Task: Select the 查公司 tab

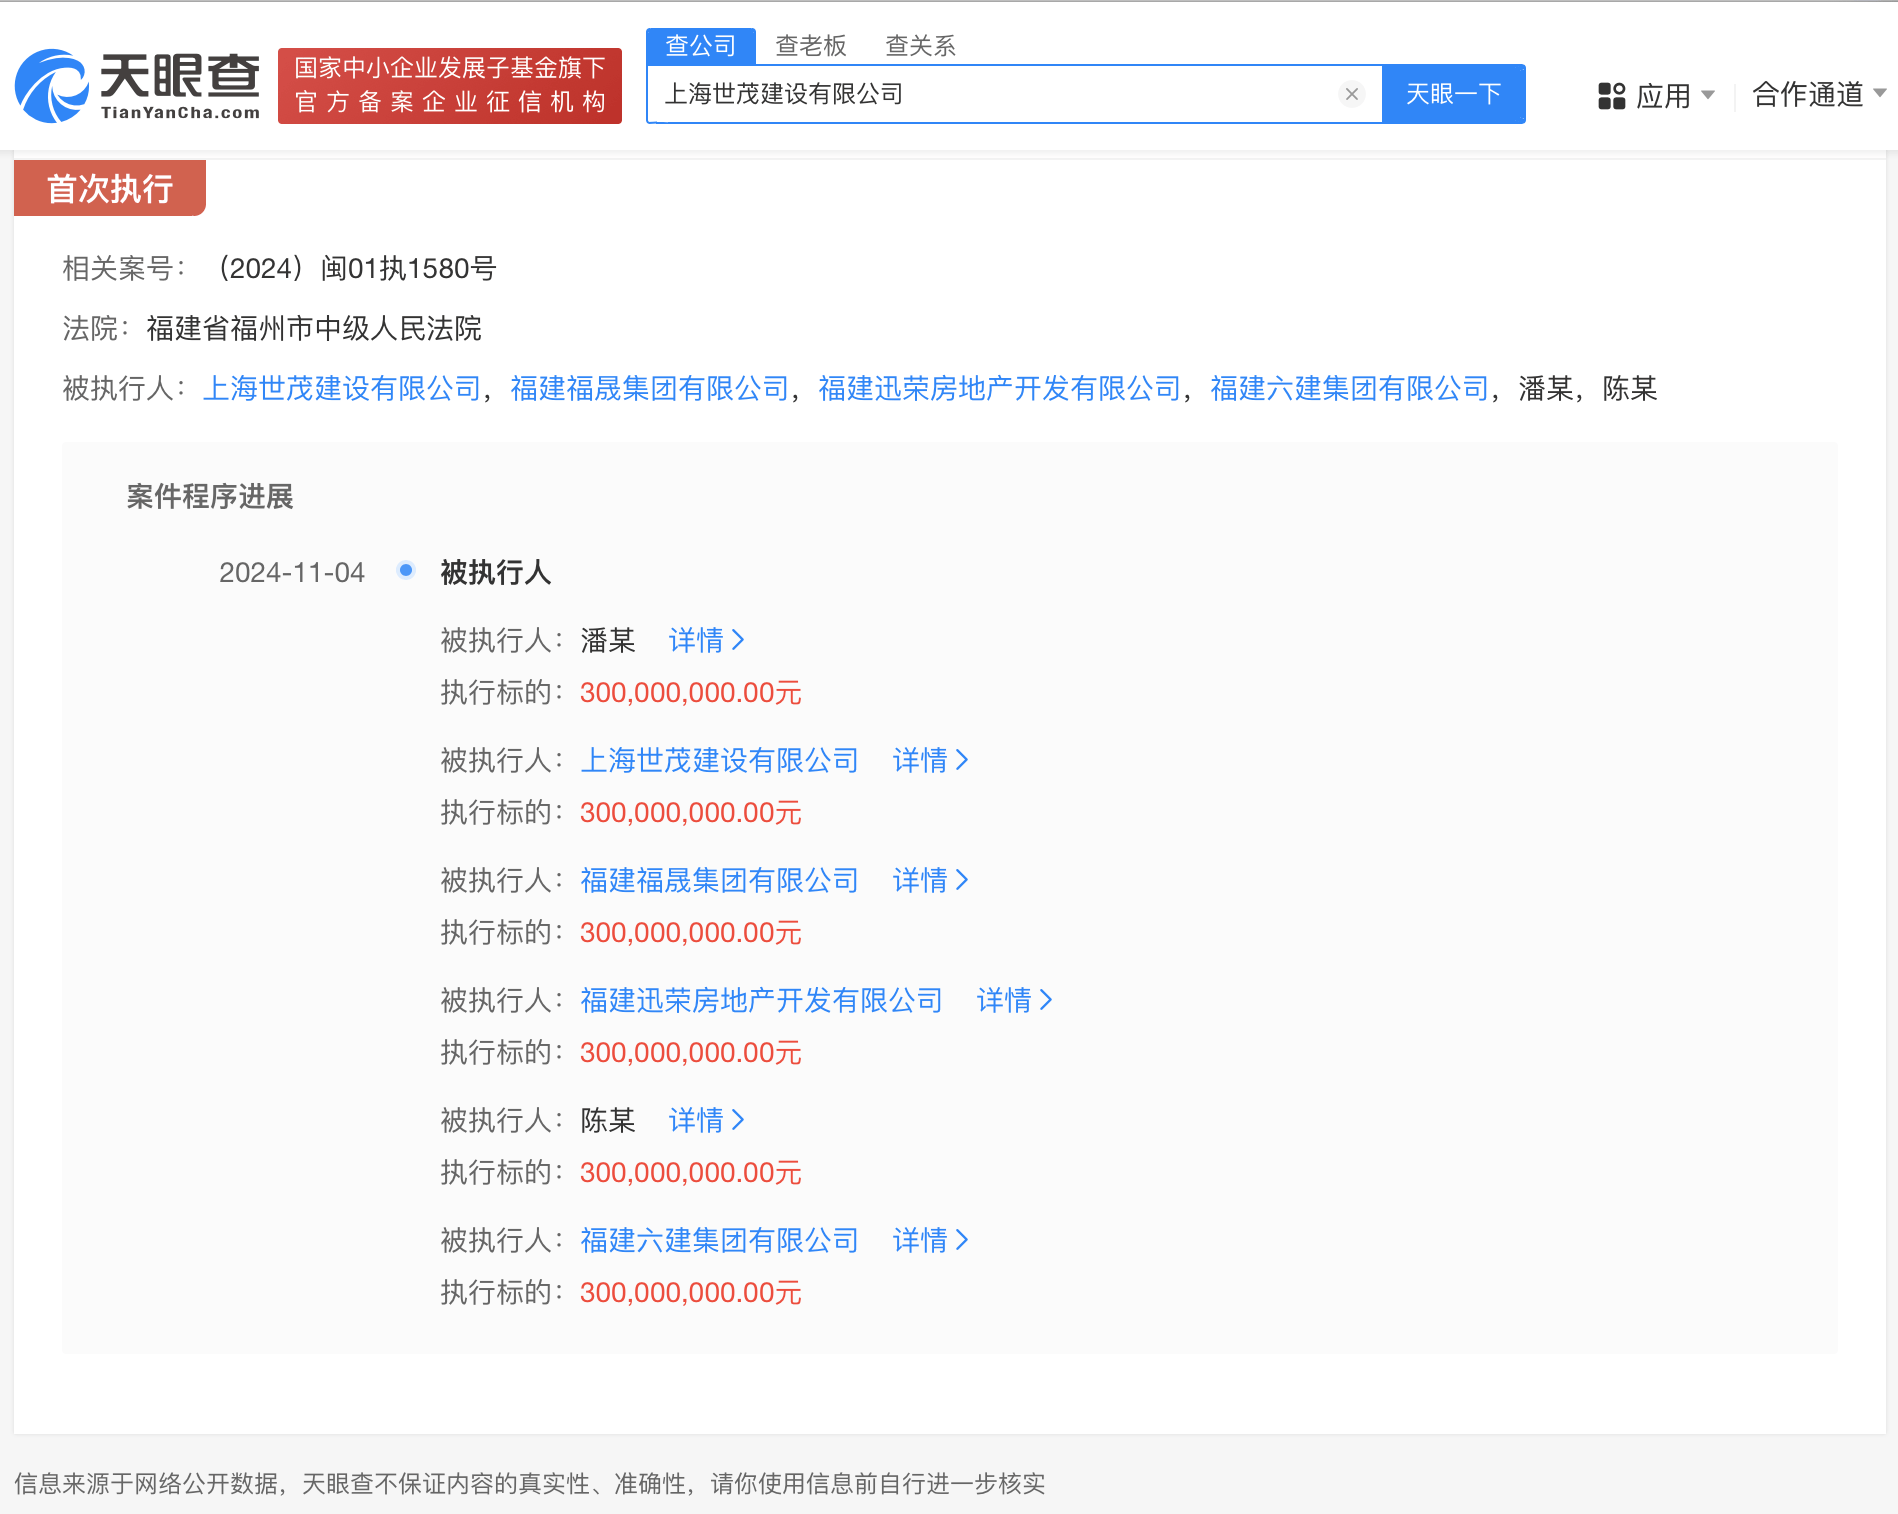Action: [x=701, y=44]
